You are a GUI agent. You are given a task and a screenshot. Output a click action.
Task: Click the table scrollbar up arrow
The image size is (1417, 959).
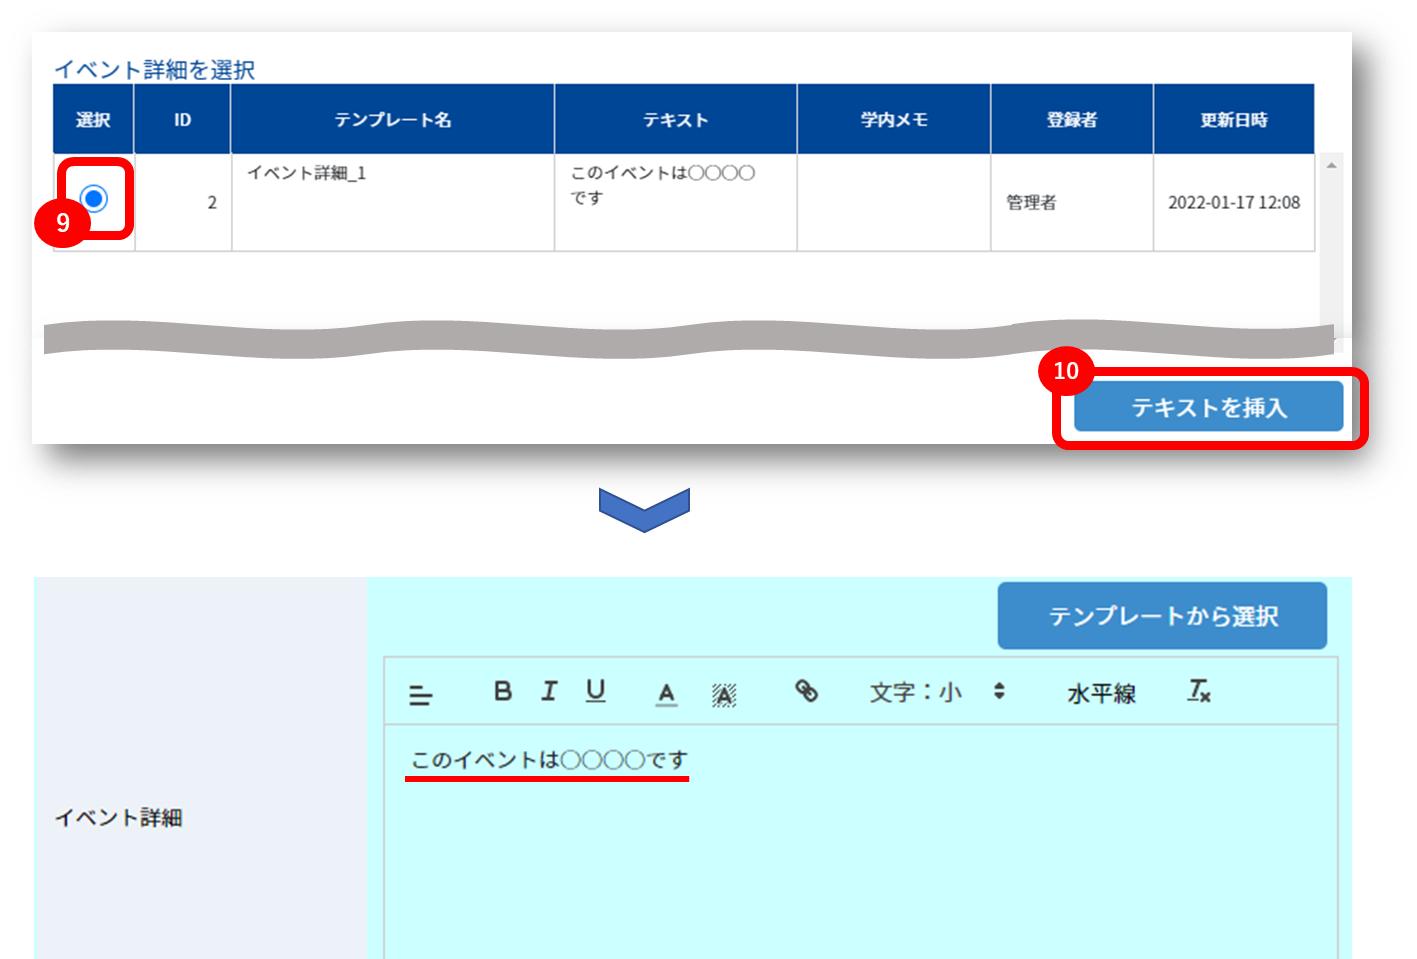point(1331,165)
